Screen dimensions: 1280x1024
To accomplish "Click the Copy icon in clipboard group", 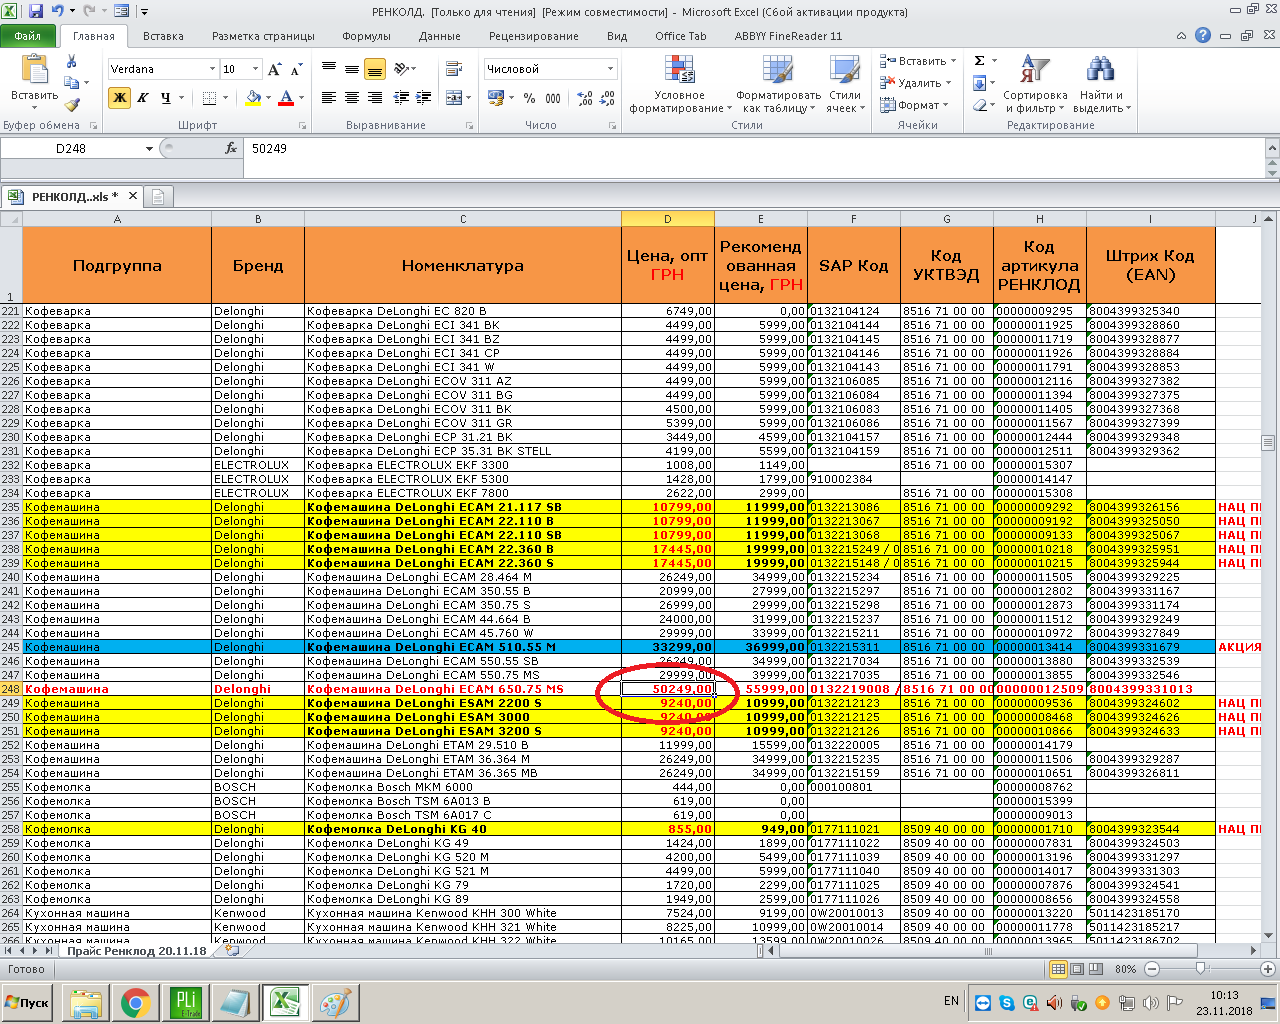I will [72, 83].
